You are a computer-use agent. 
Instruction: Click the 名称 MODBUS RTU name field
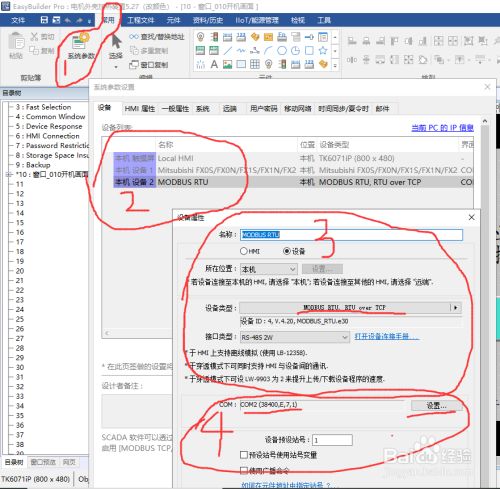351,235
